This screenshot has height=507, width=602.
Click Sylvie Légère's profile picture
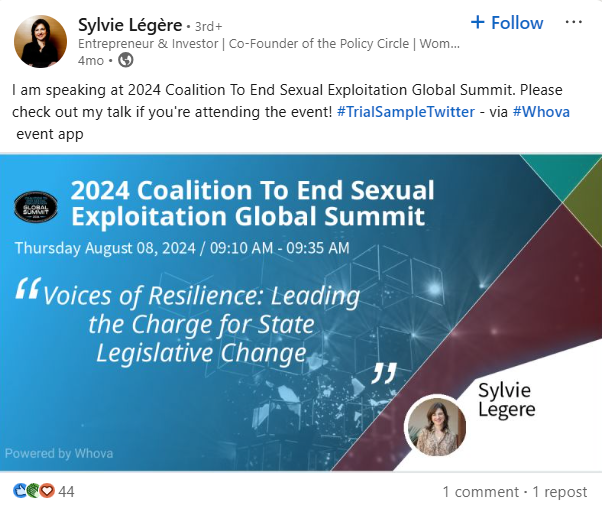40,40
